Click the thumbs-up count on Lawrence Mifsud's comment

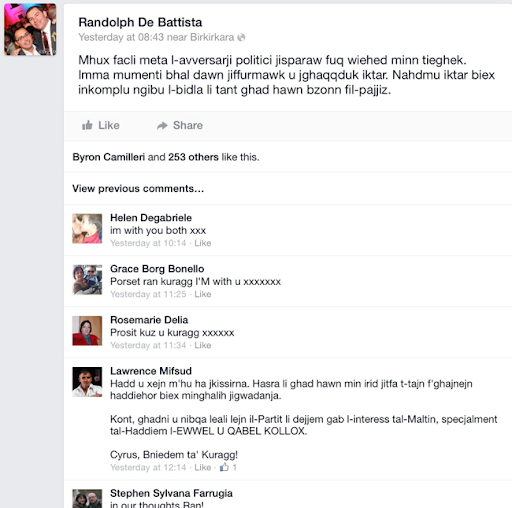[228, 467]
